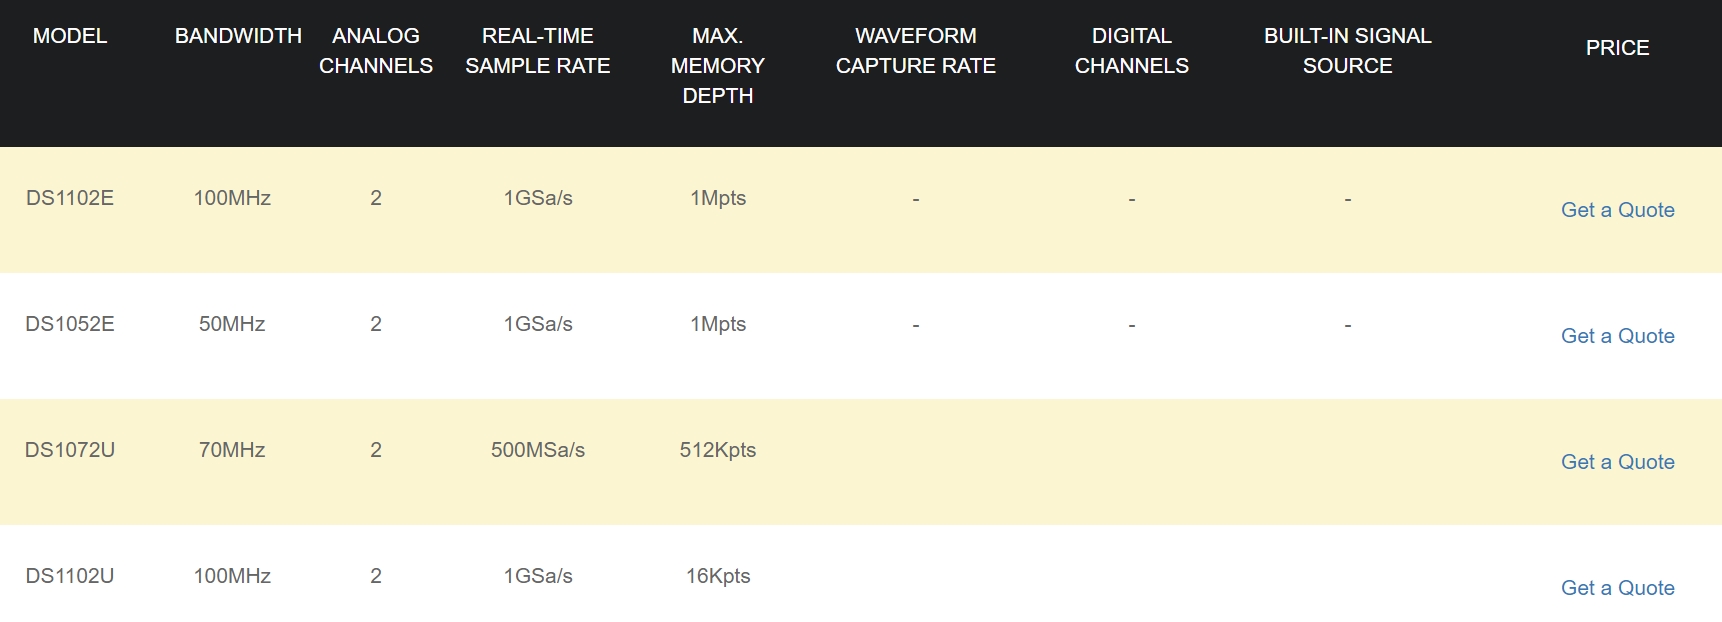This screenshot has width=1722, height=622.
Task: Click the WAVEFORM CAPTURE RATE header
Action: [916, 51]
